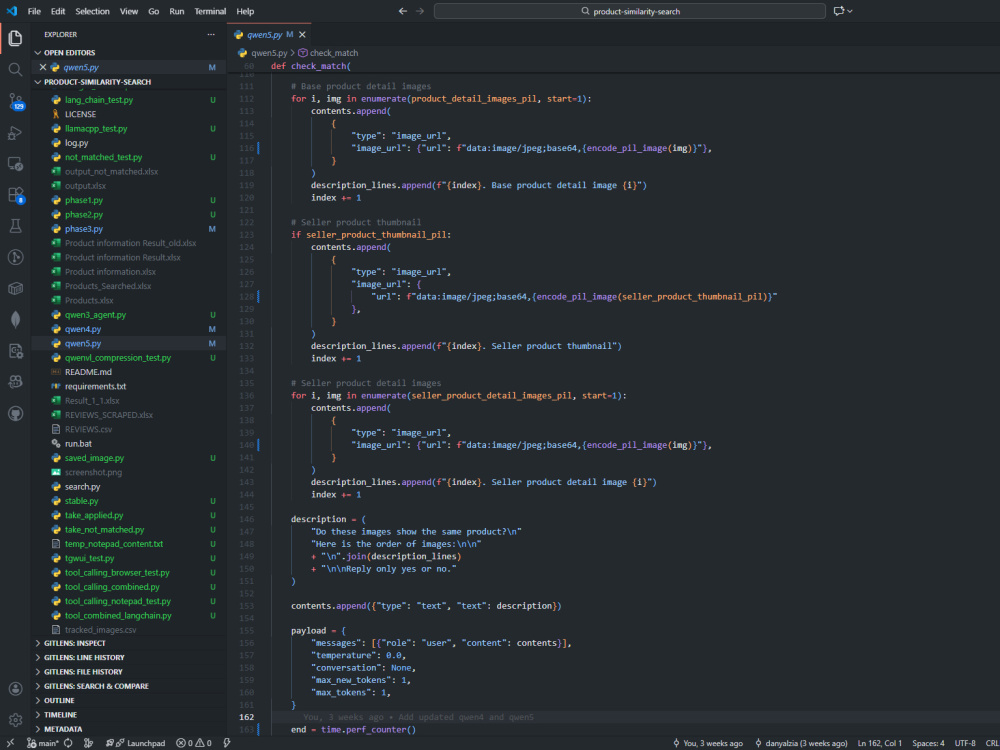The width and height of the screenshot is (1000, 750).
Task: Open the View menu
Action: pos(129,11)
